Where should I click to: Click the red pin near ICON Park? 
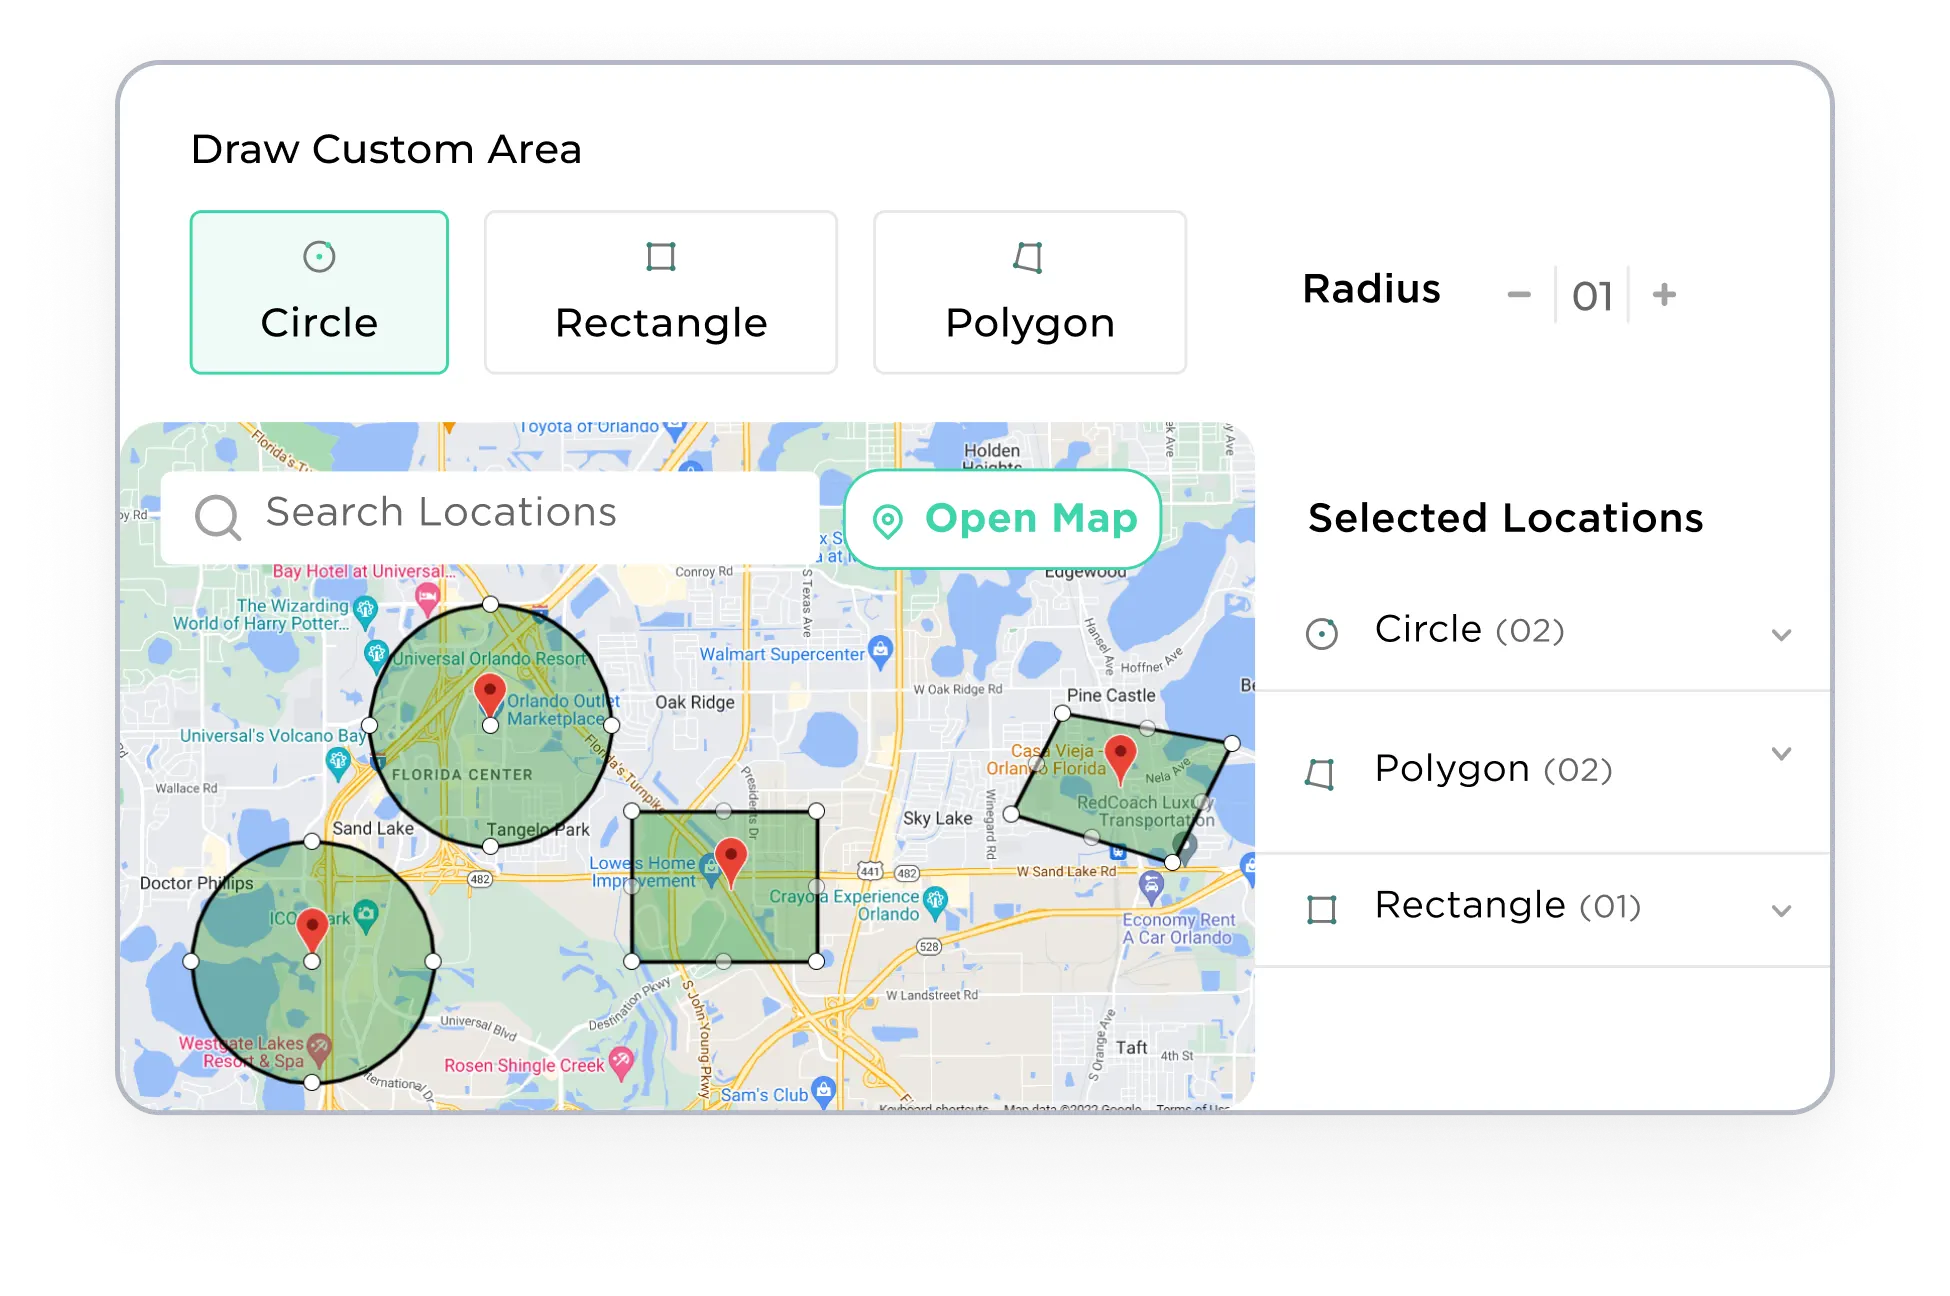pos(312,926)
